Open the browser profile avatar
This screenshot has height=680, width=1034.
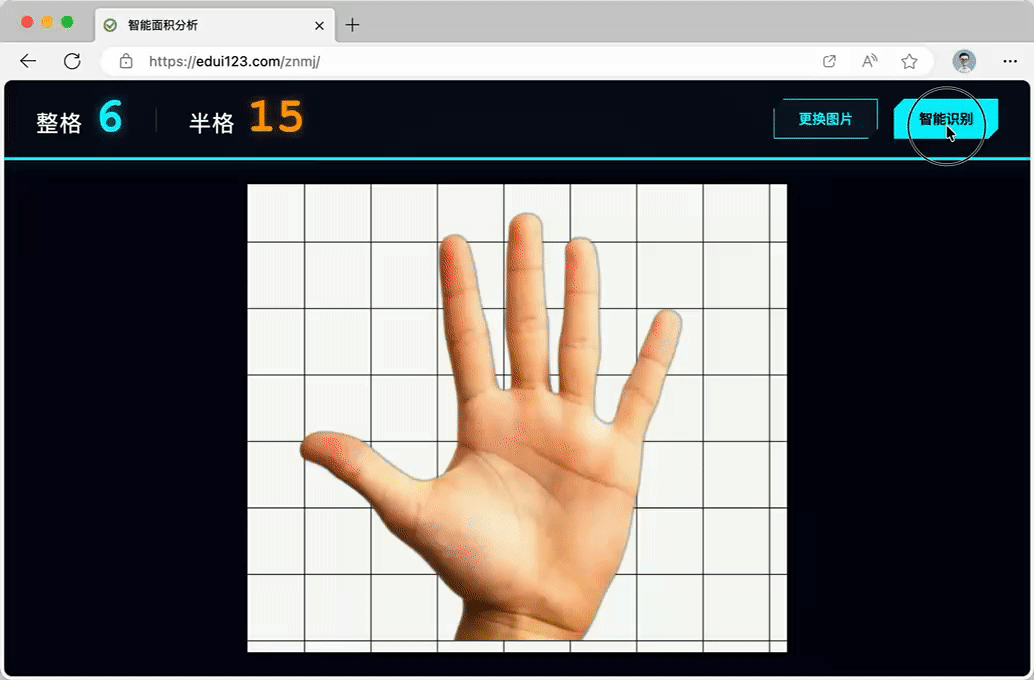pyautogui.click(x=963, y=60)
